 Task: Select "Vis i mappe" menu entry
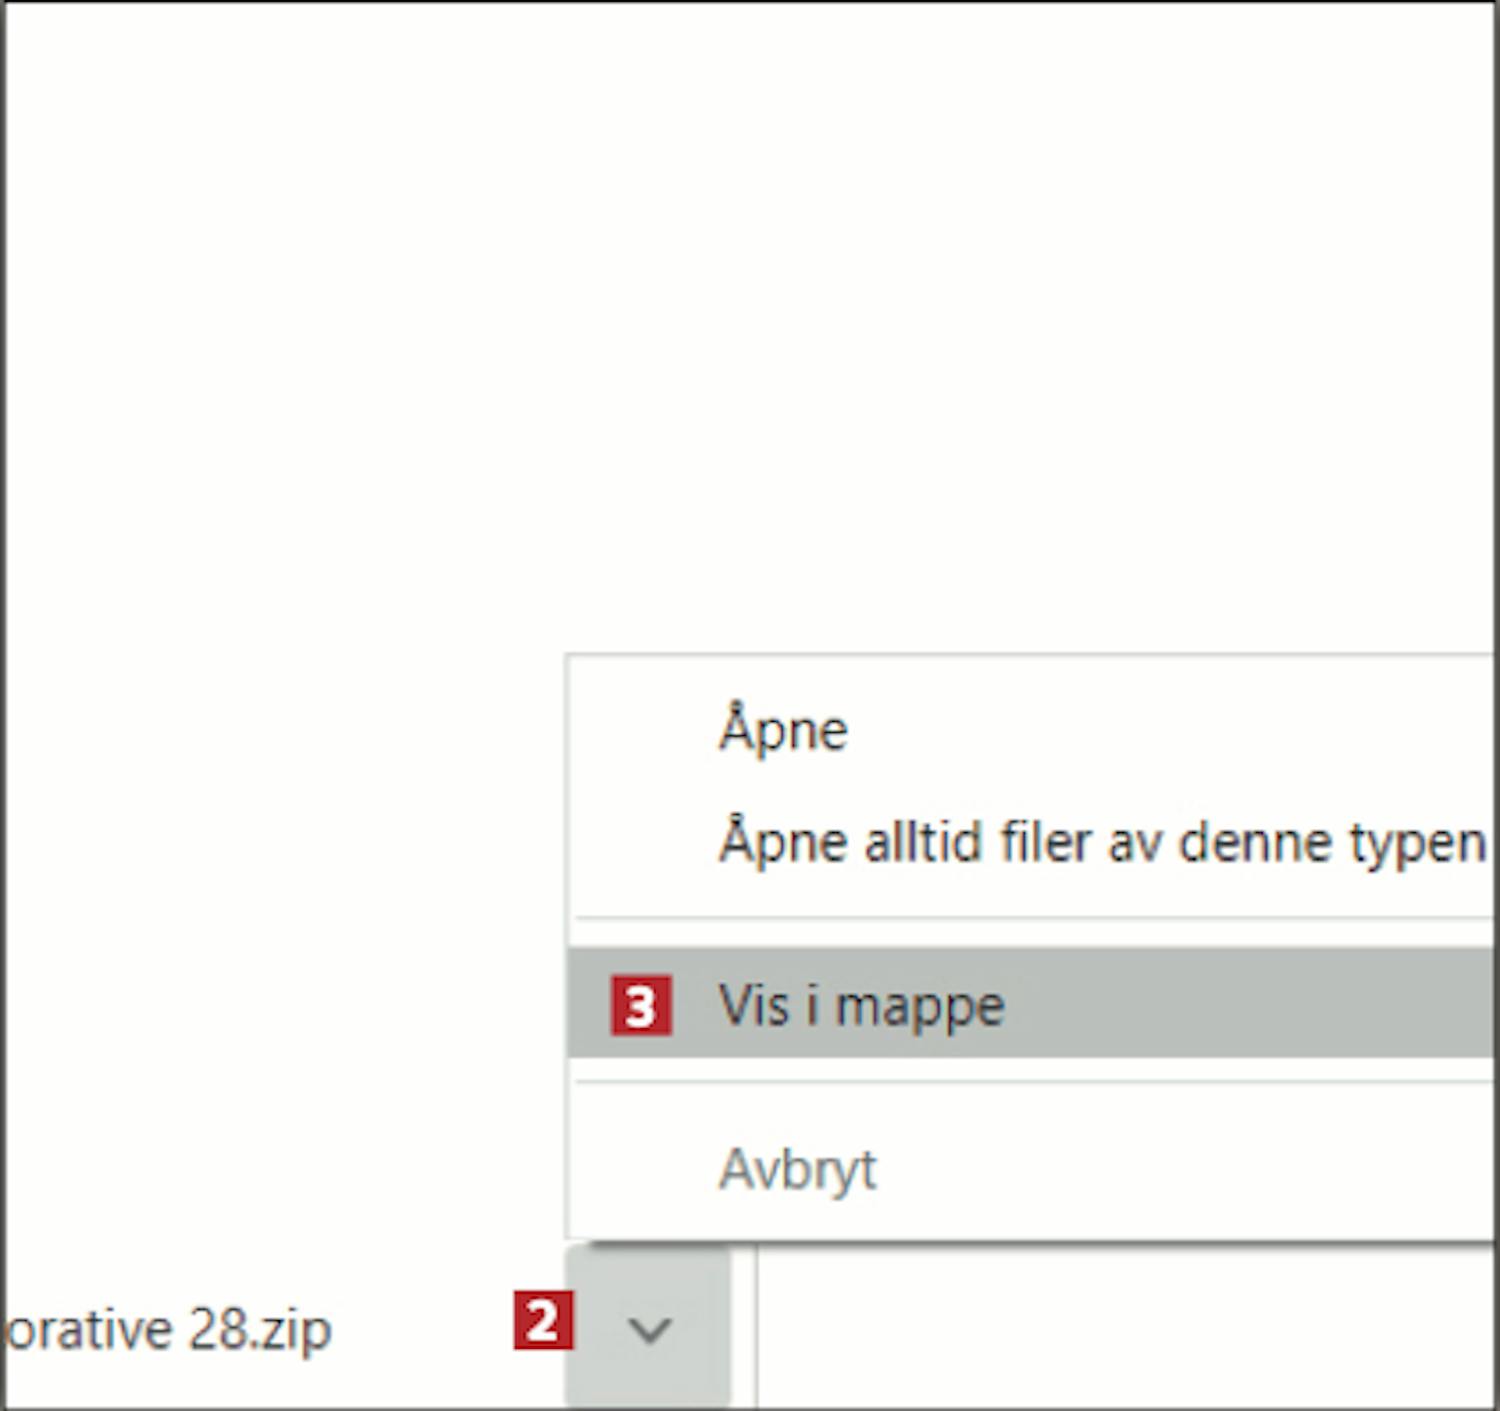(861, 1006)
